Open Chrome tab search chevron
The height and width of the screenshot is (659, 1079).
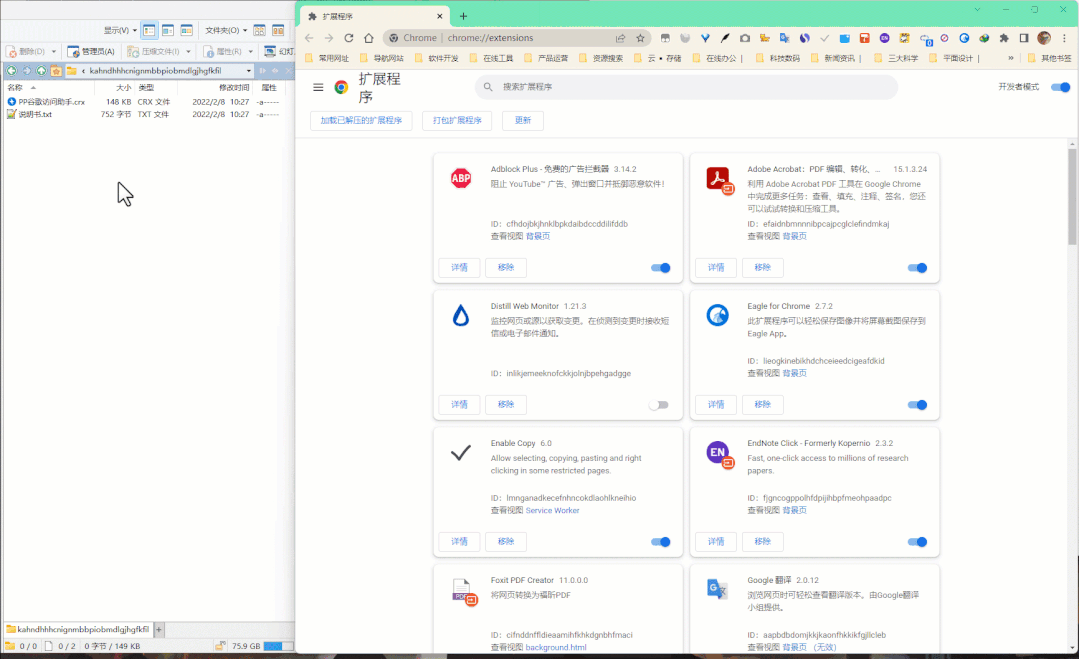[976, 10]
